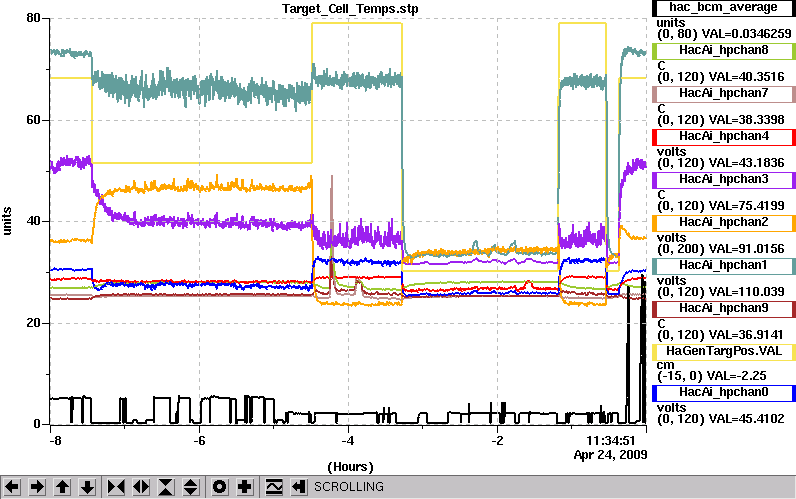Click the 80 y-axis tick label
Screen dimensions: 796x499
point(33,18)
